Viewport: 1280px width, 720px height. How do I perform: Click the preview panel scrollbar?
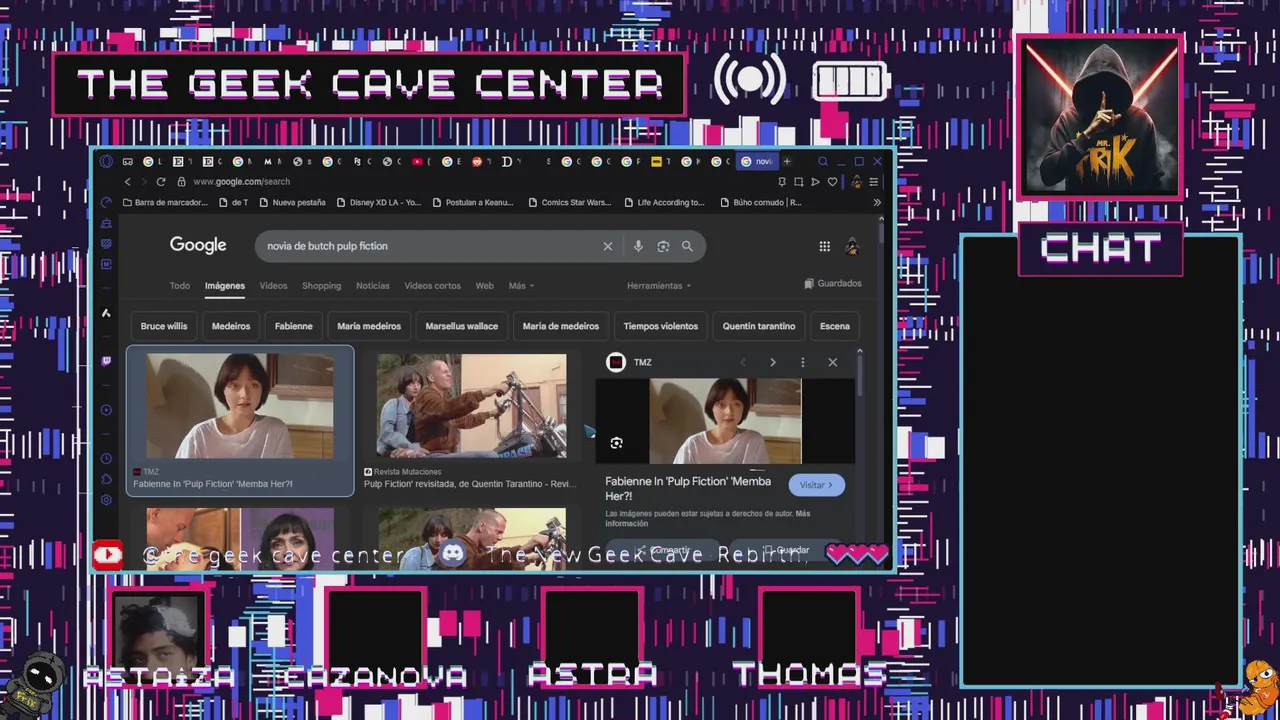click(x=859, y=375)
